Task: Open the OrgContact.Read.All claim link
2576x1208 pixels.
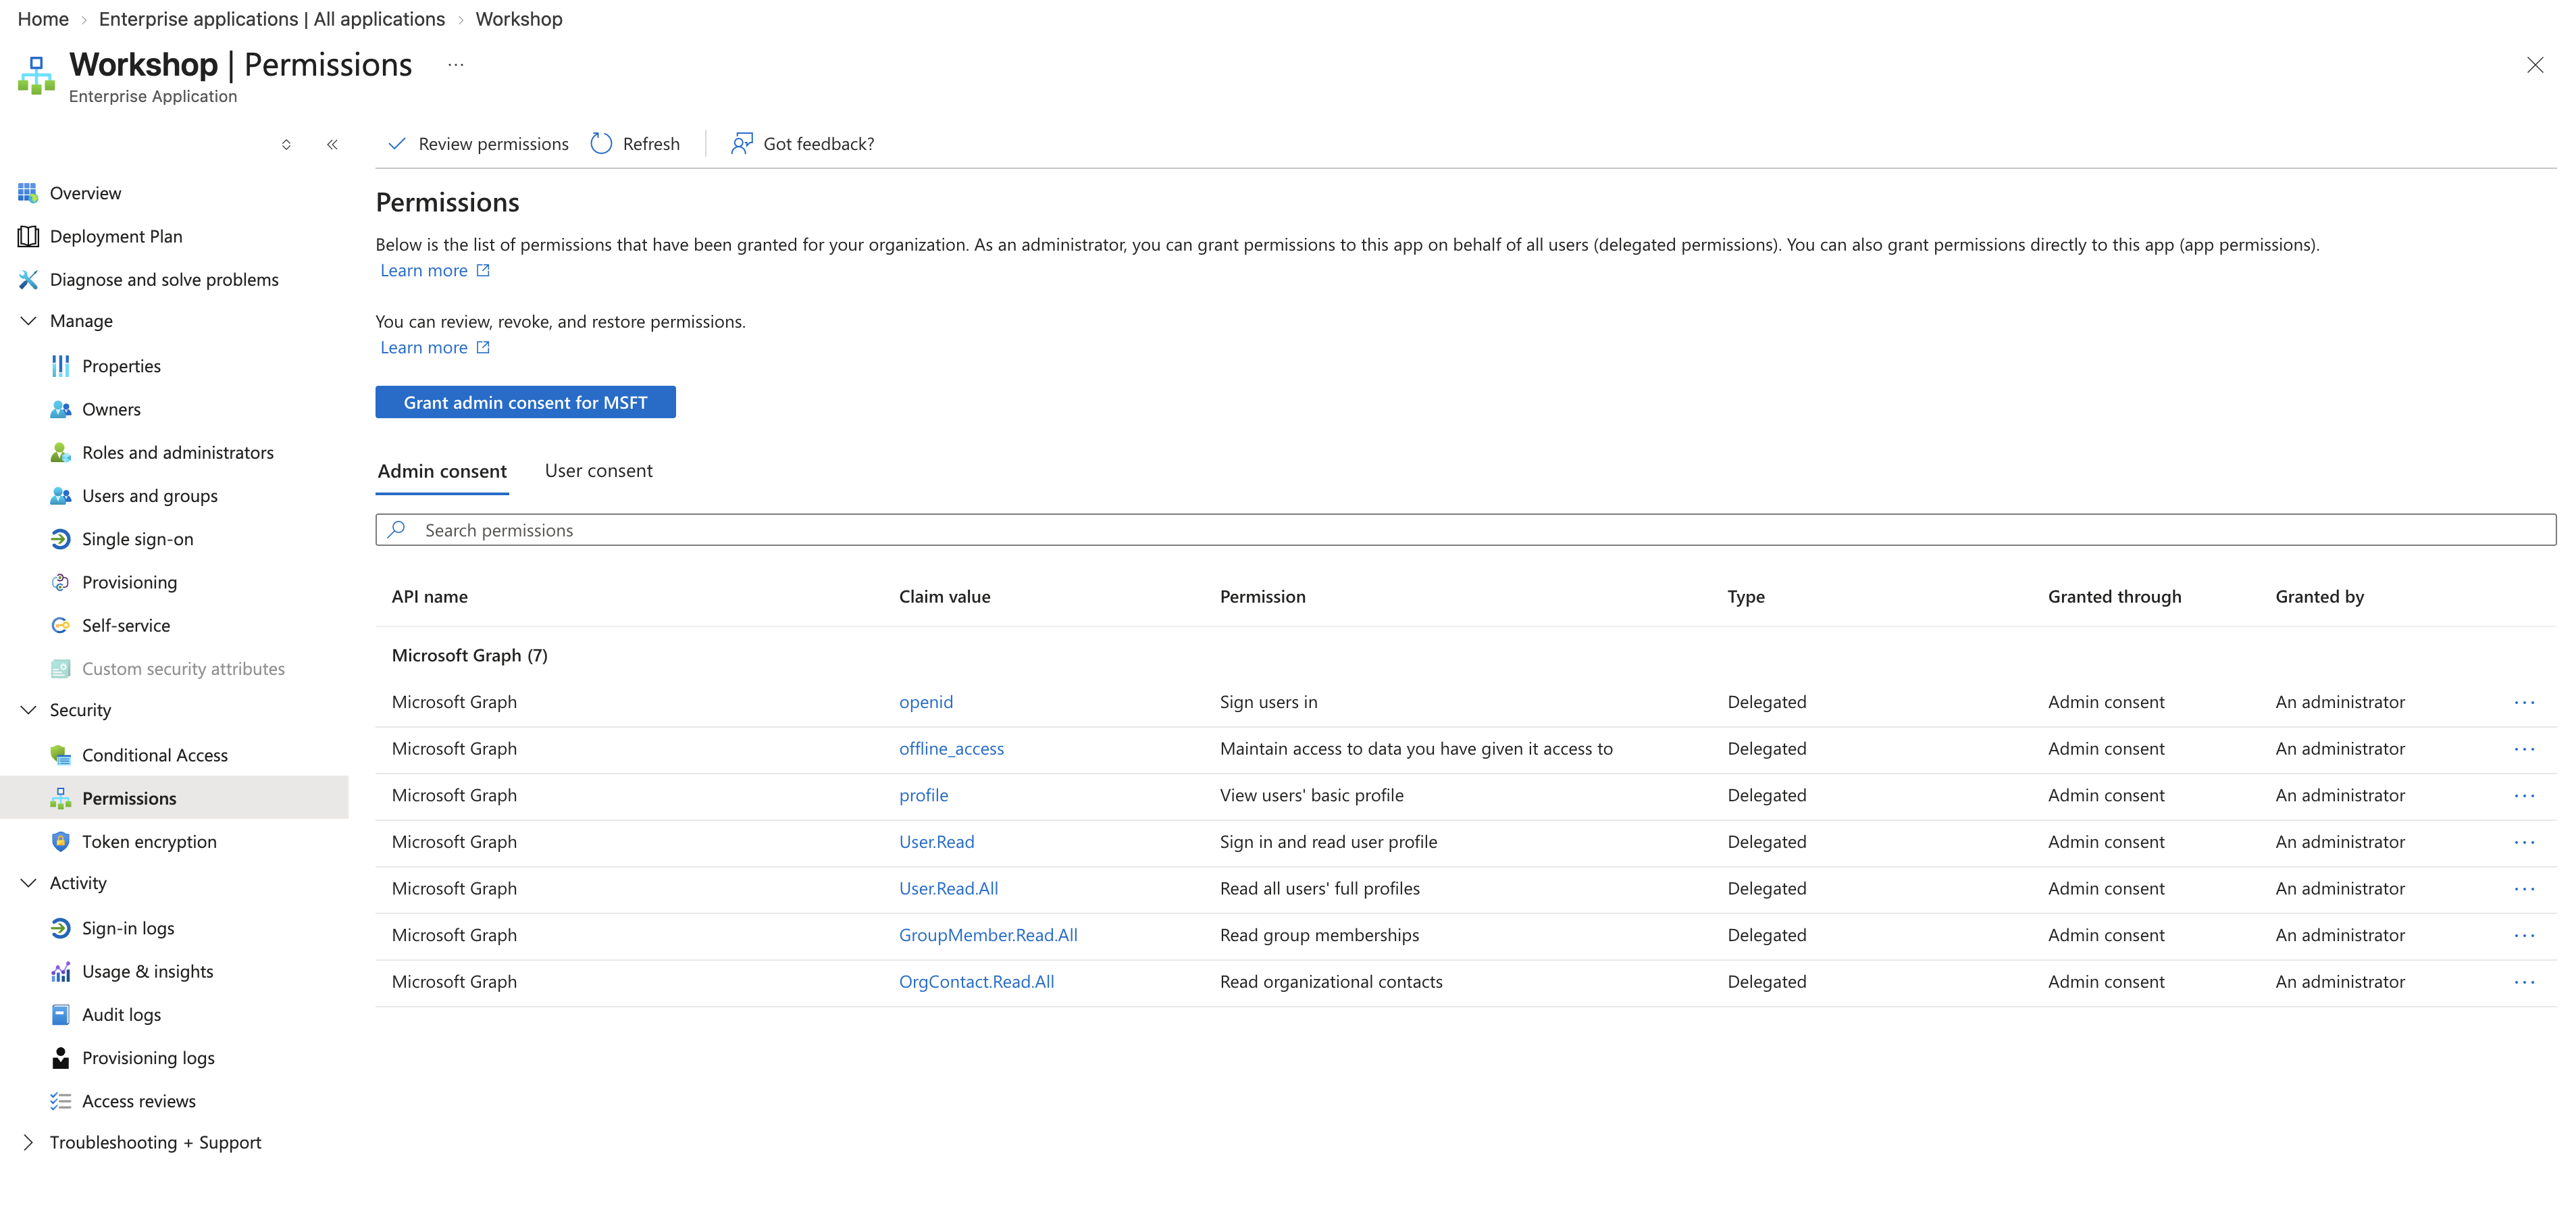Action: coord(976,982)
